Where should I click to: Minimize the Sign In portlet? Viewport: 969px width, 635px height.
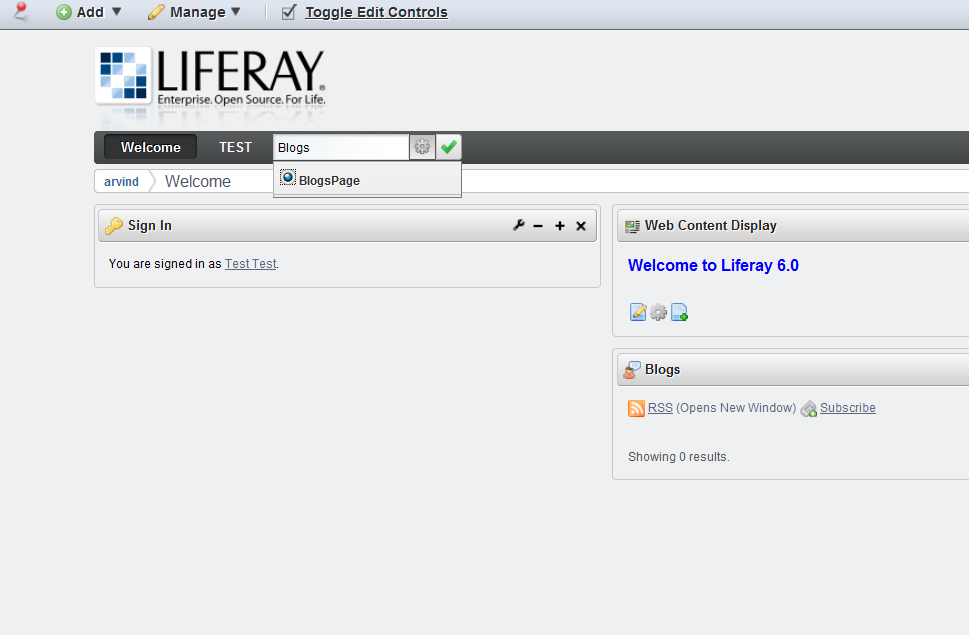(539, 226)
